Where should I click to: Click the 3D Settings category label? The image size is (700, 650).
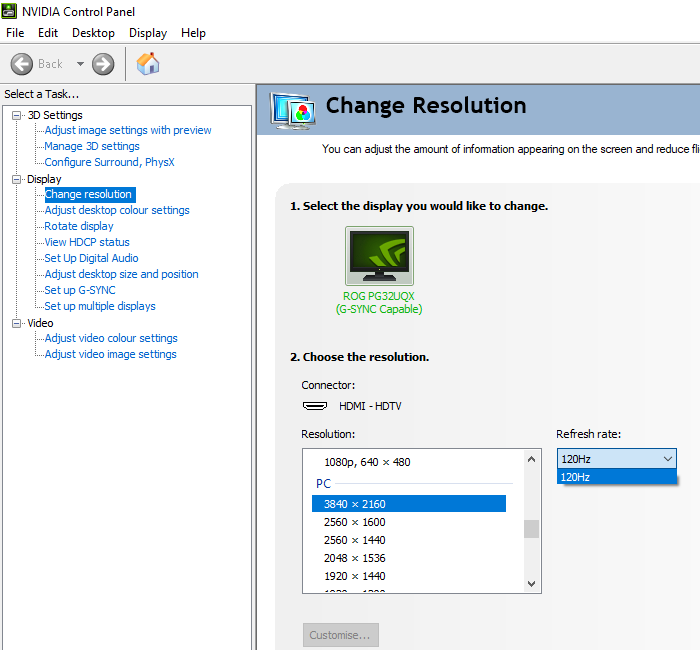coord(55,115)
